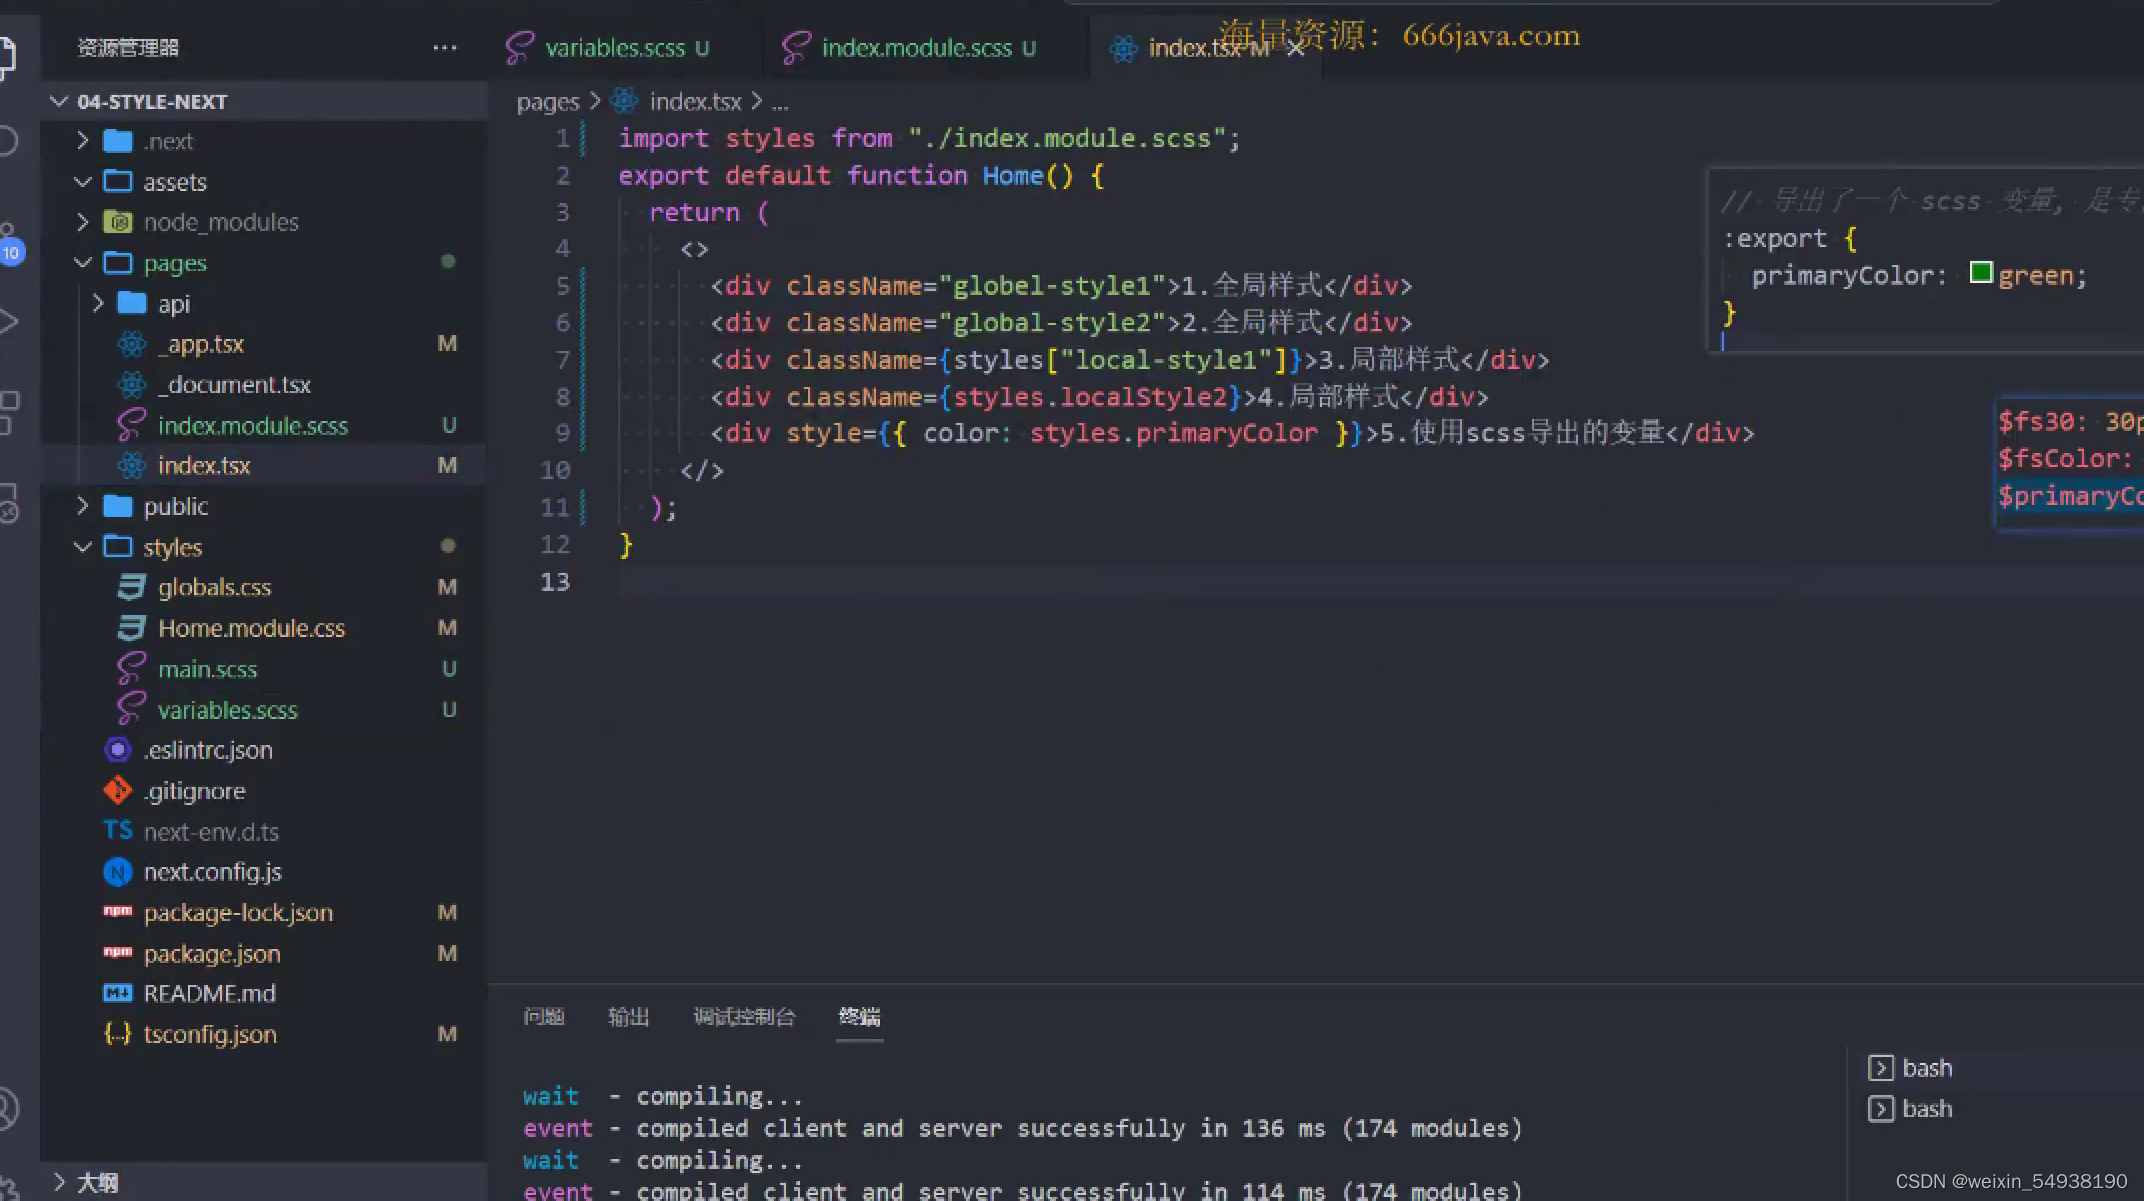Expand the .next folder
This screenshot has height=1201, width=2144.
pyautogui.click(x=83, y=141)
